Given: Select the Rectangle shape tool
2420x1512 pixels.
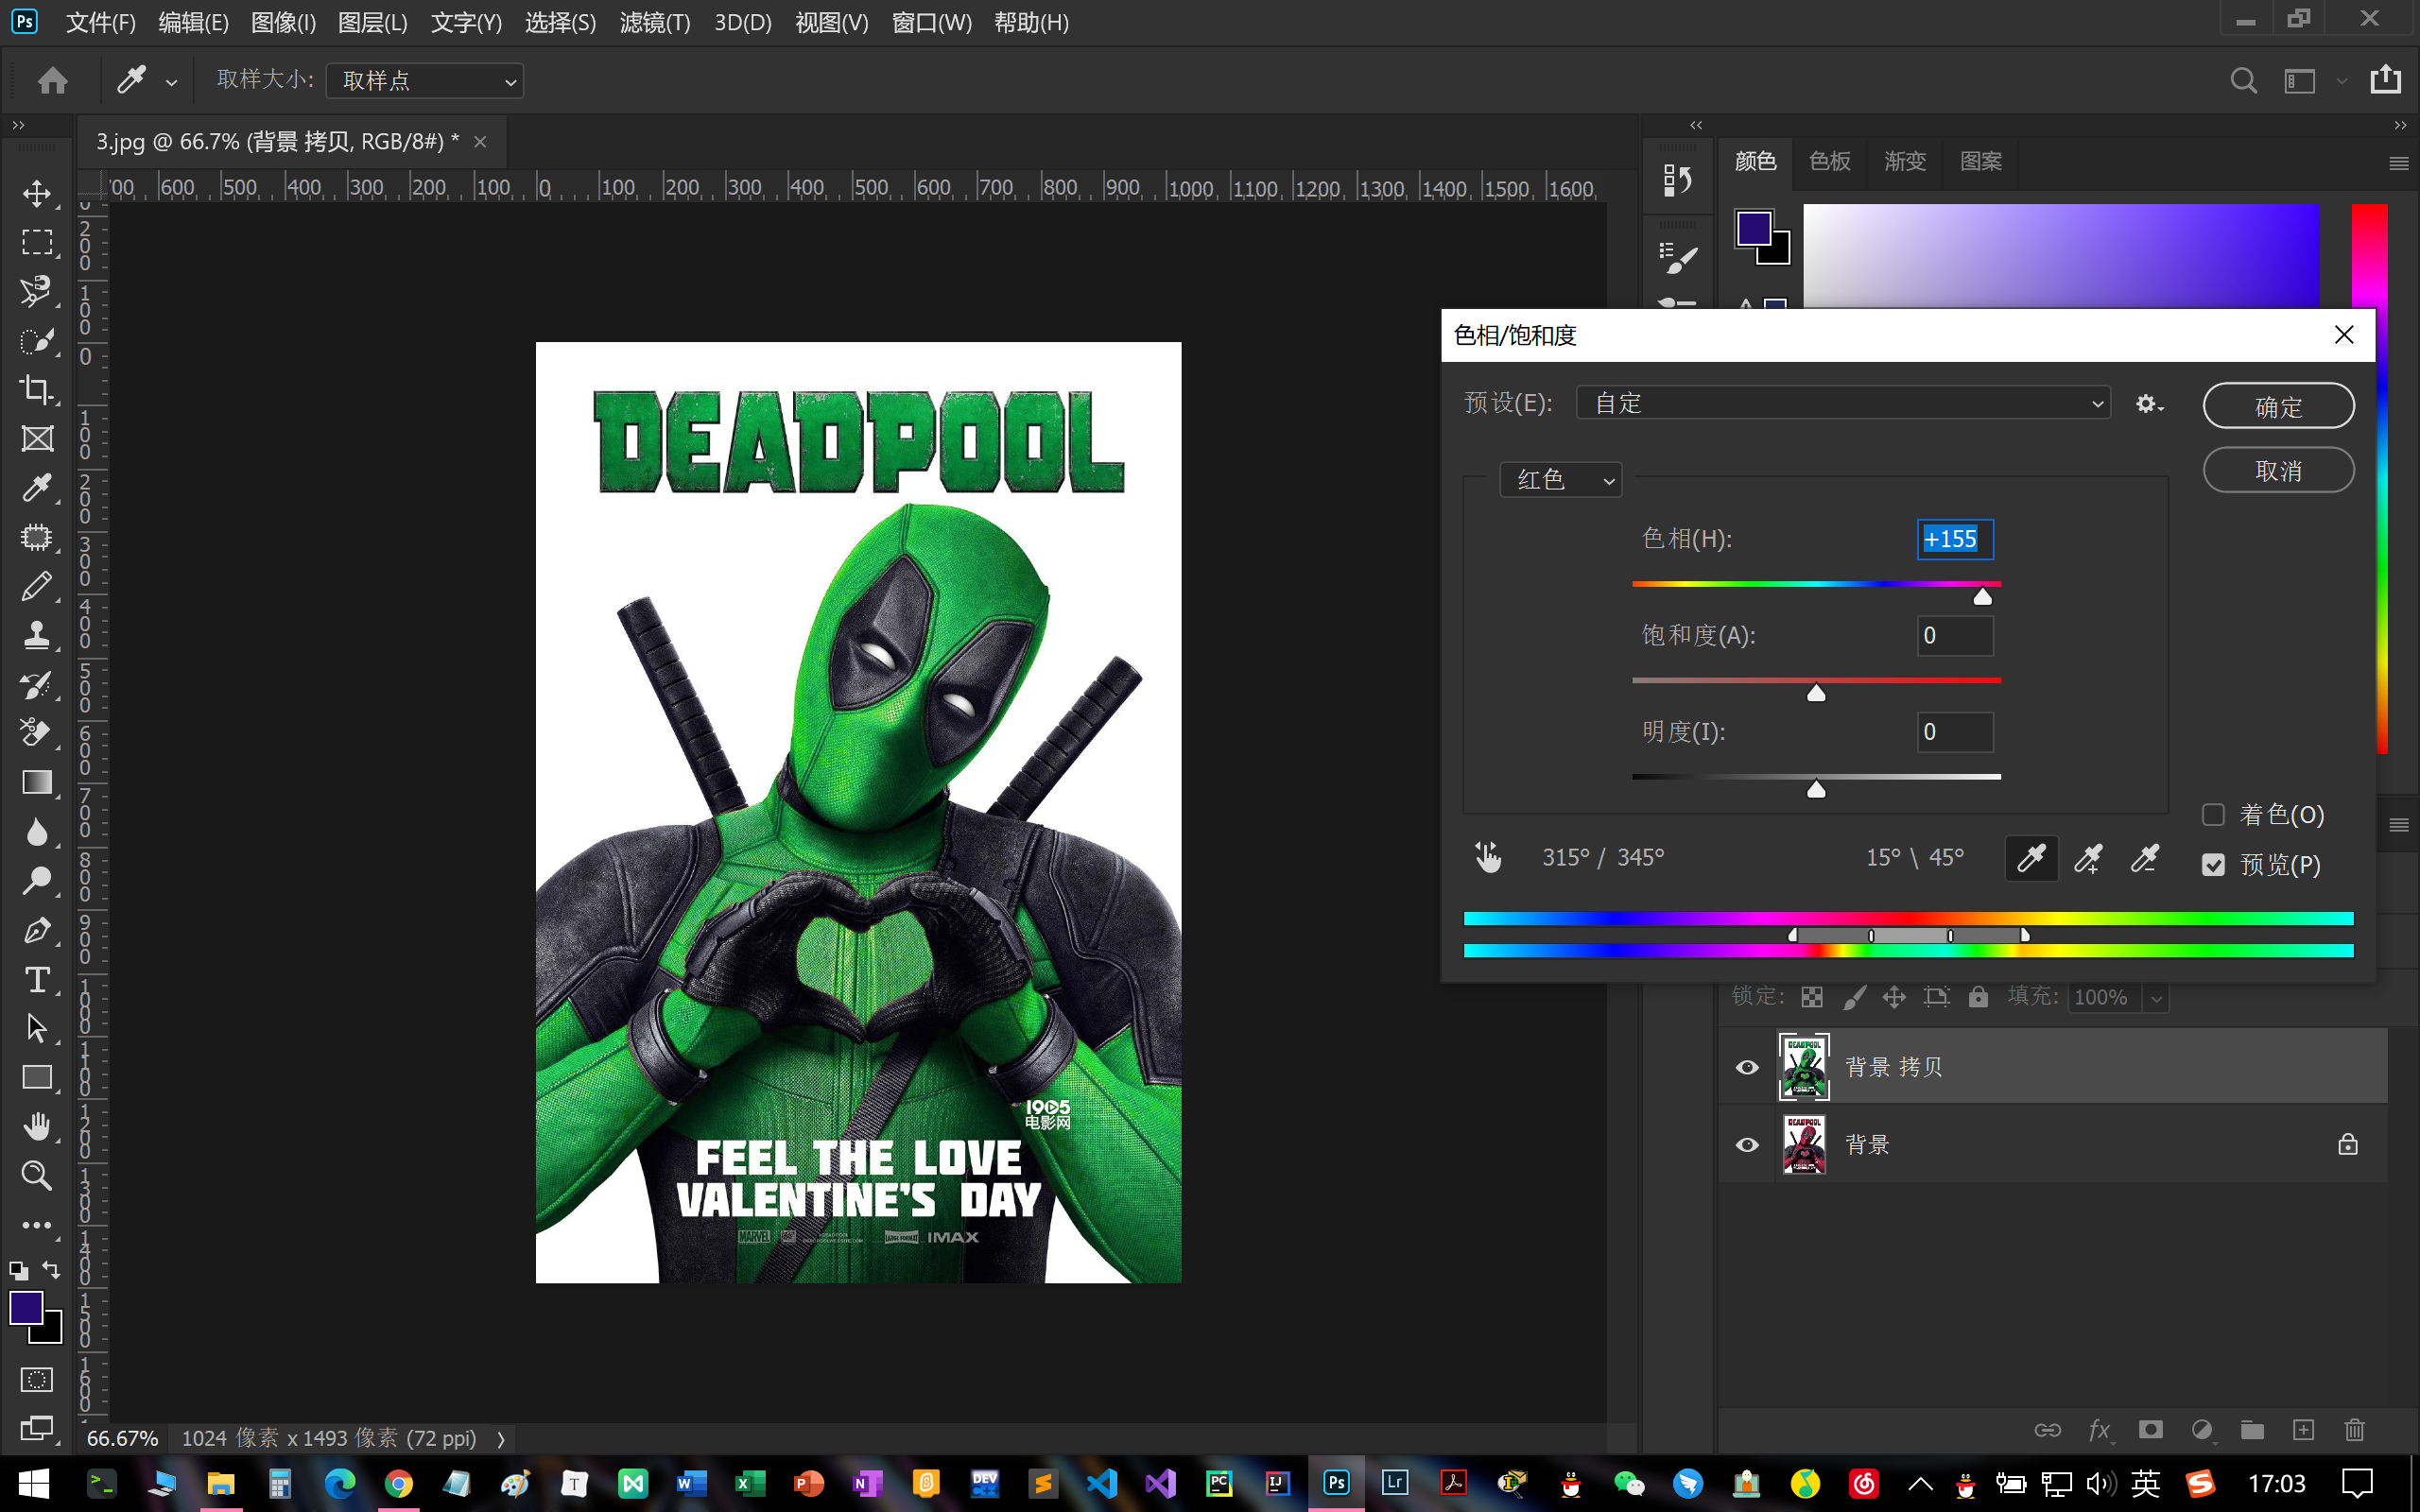Looking at the screenshot, I should click(x=37, y=1077).
